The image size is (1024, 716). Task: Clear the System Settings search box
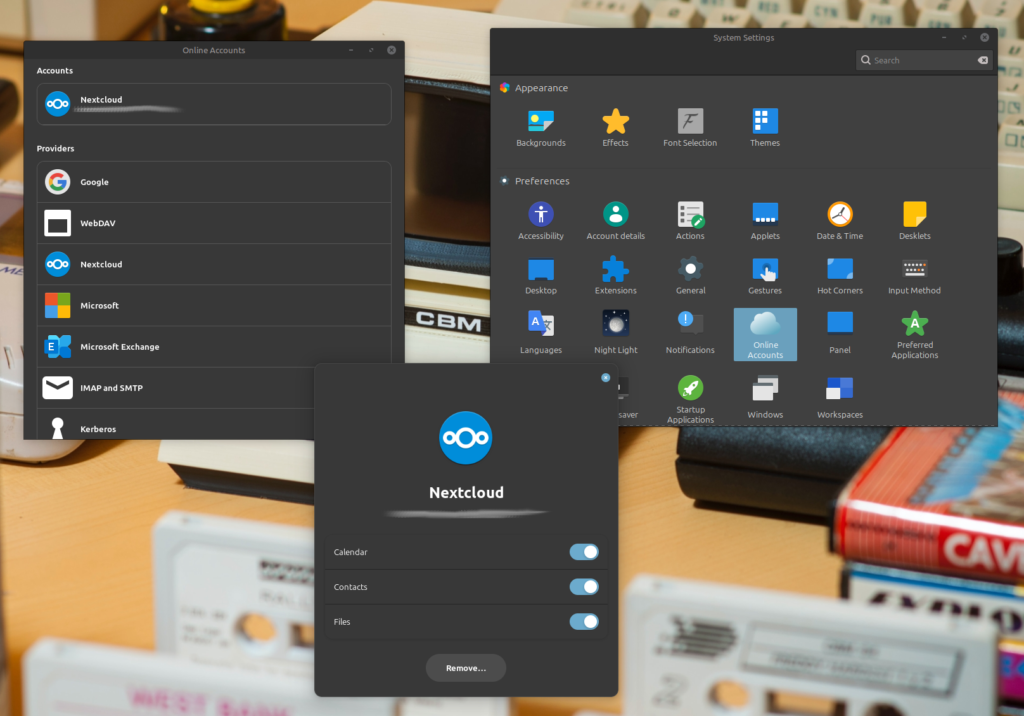[982, 60]
